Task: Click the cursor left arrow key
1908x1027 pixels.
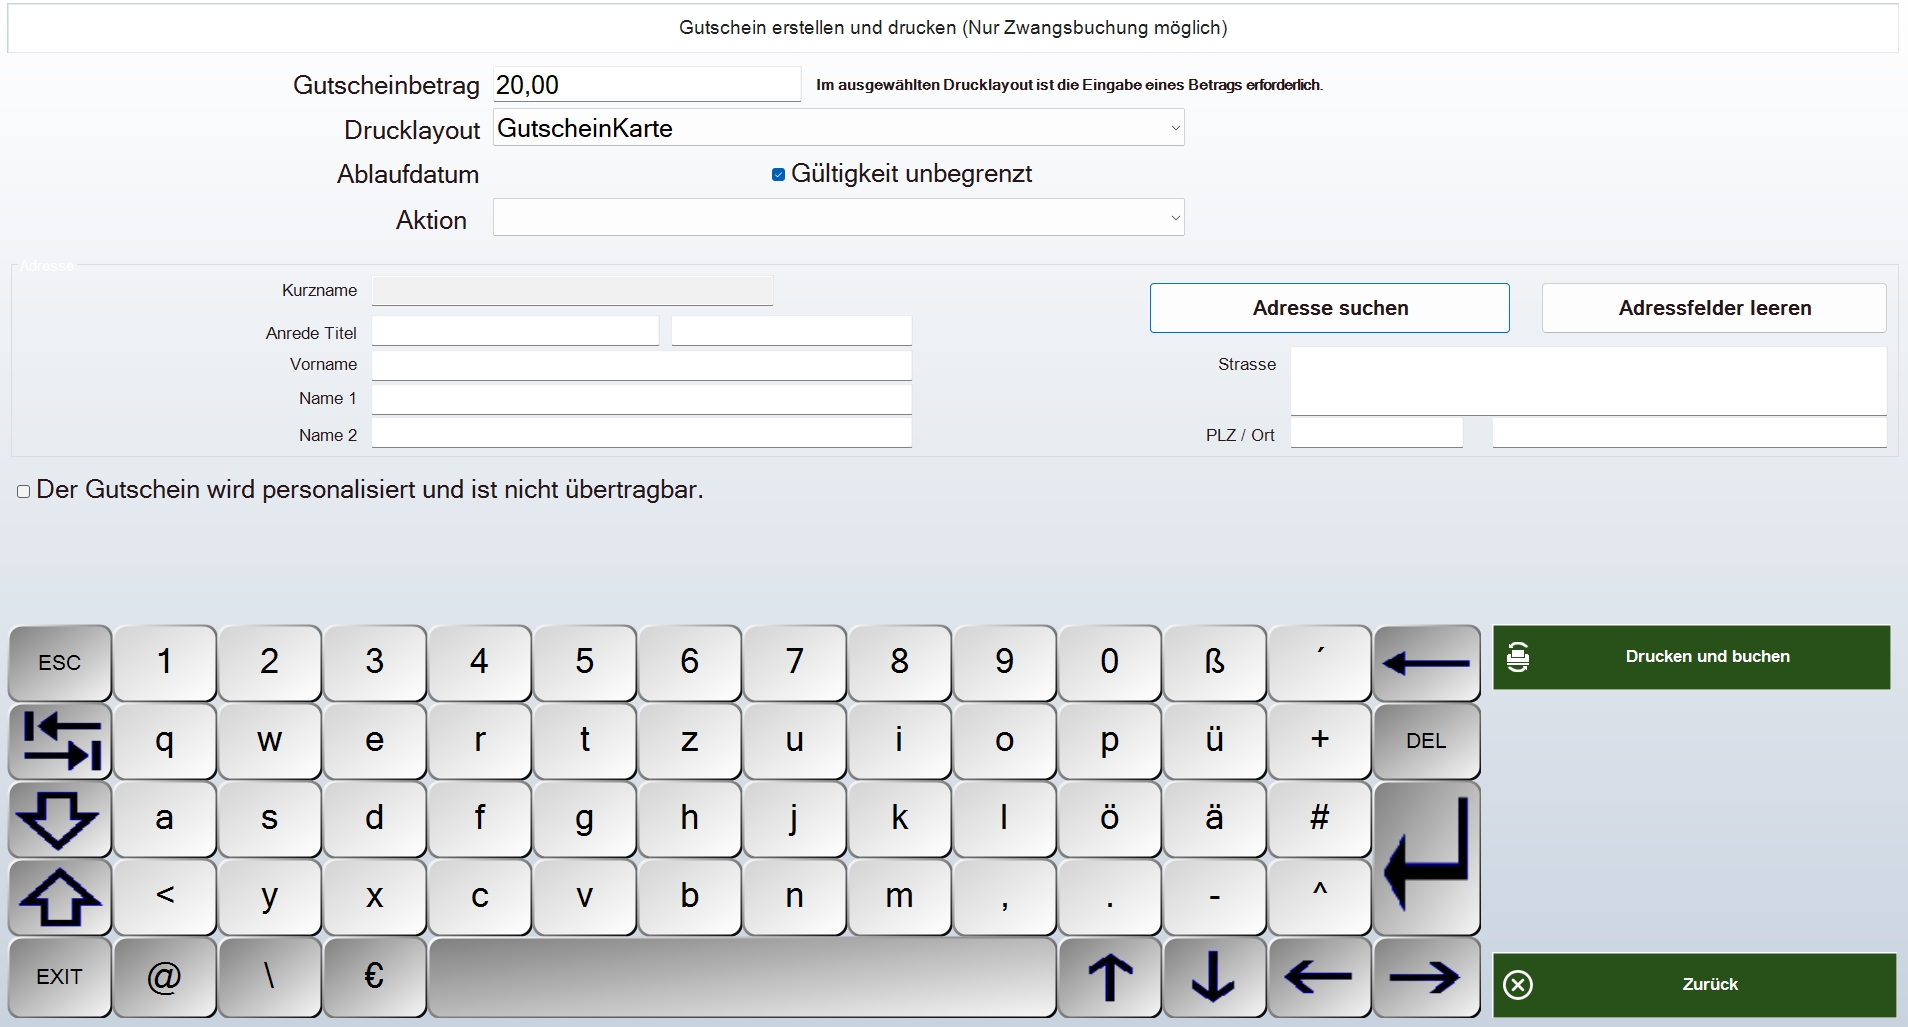Action: pyautogui.click(x=1319, y=976)
